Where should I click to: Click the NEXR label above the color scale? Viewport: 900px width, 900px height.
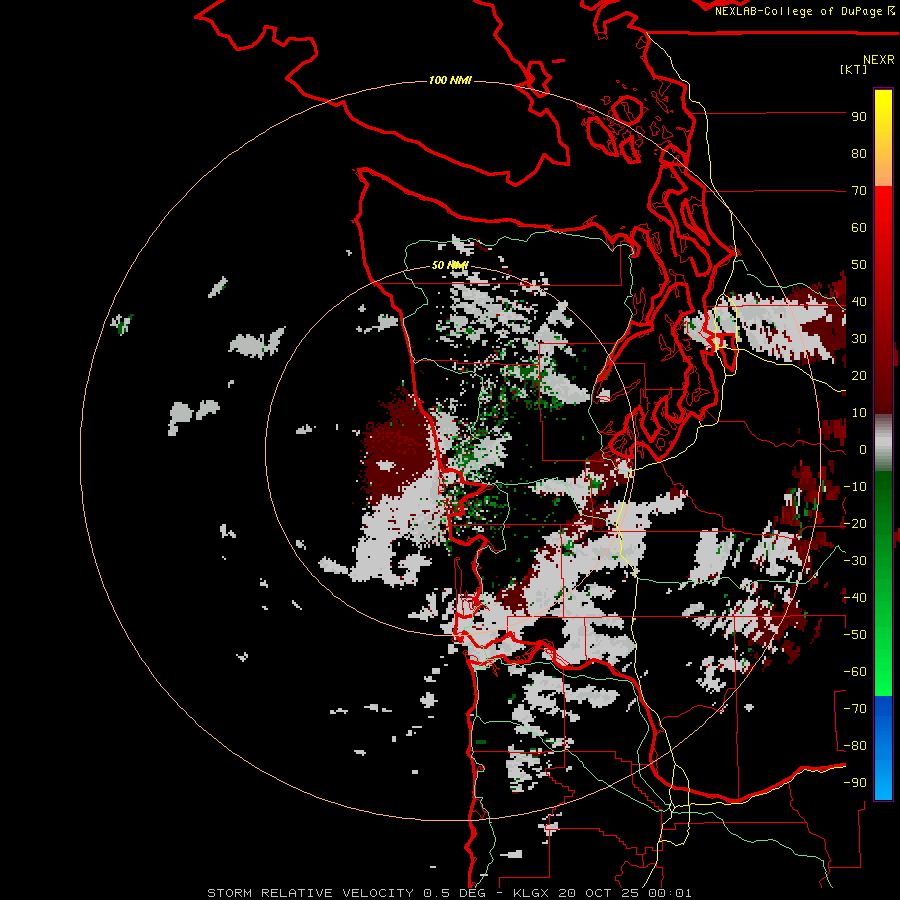pyautogui.click(x=879, y=60)
